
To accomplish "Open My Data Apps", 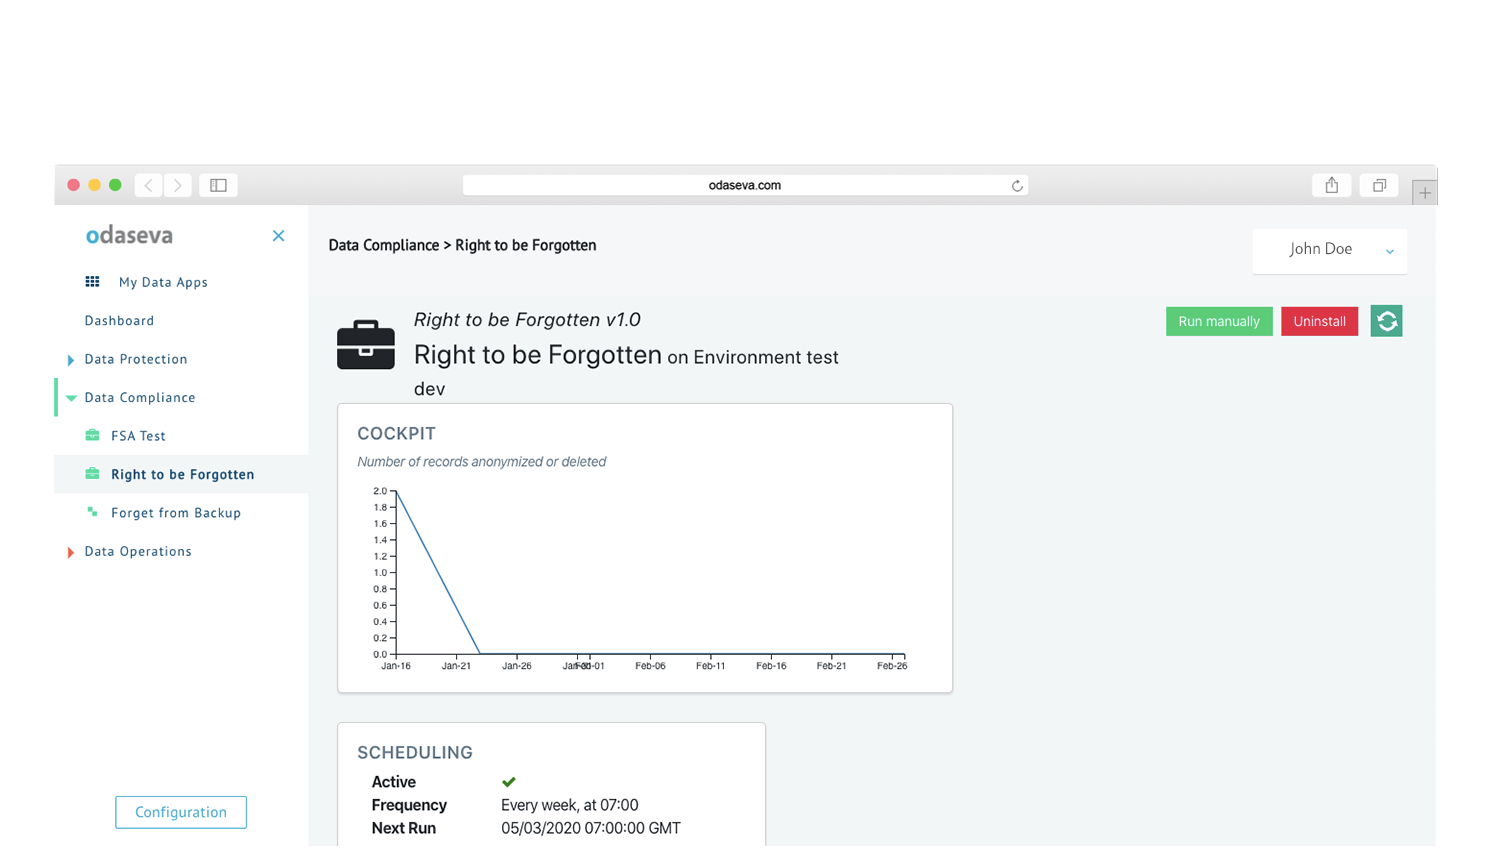I will tap(163, 282).
